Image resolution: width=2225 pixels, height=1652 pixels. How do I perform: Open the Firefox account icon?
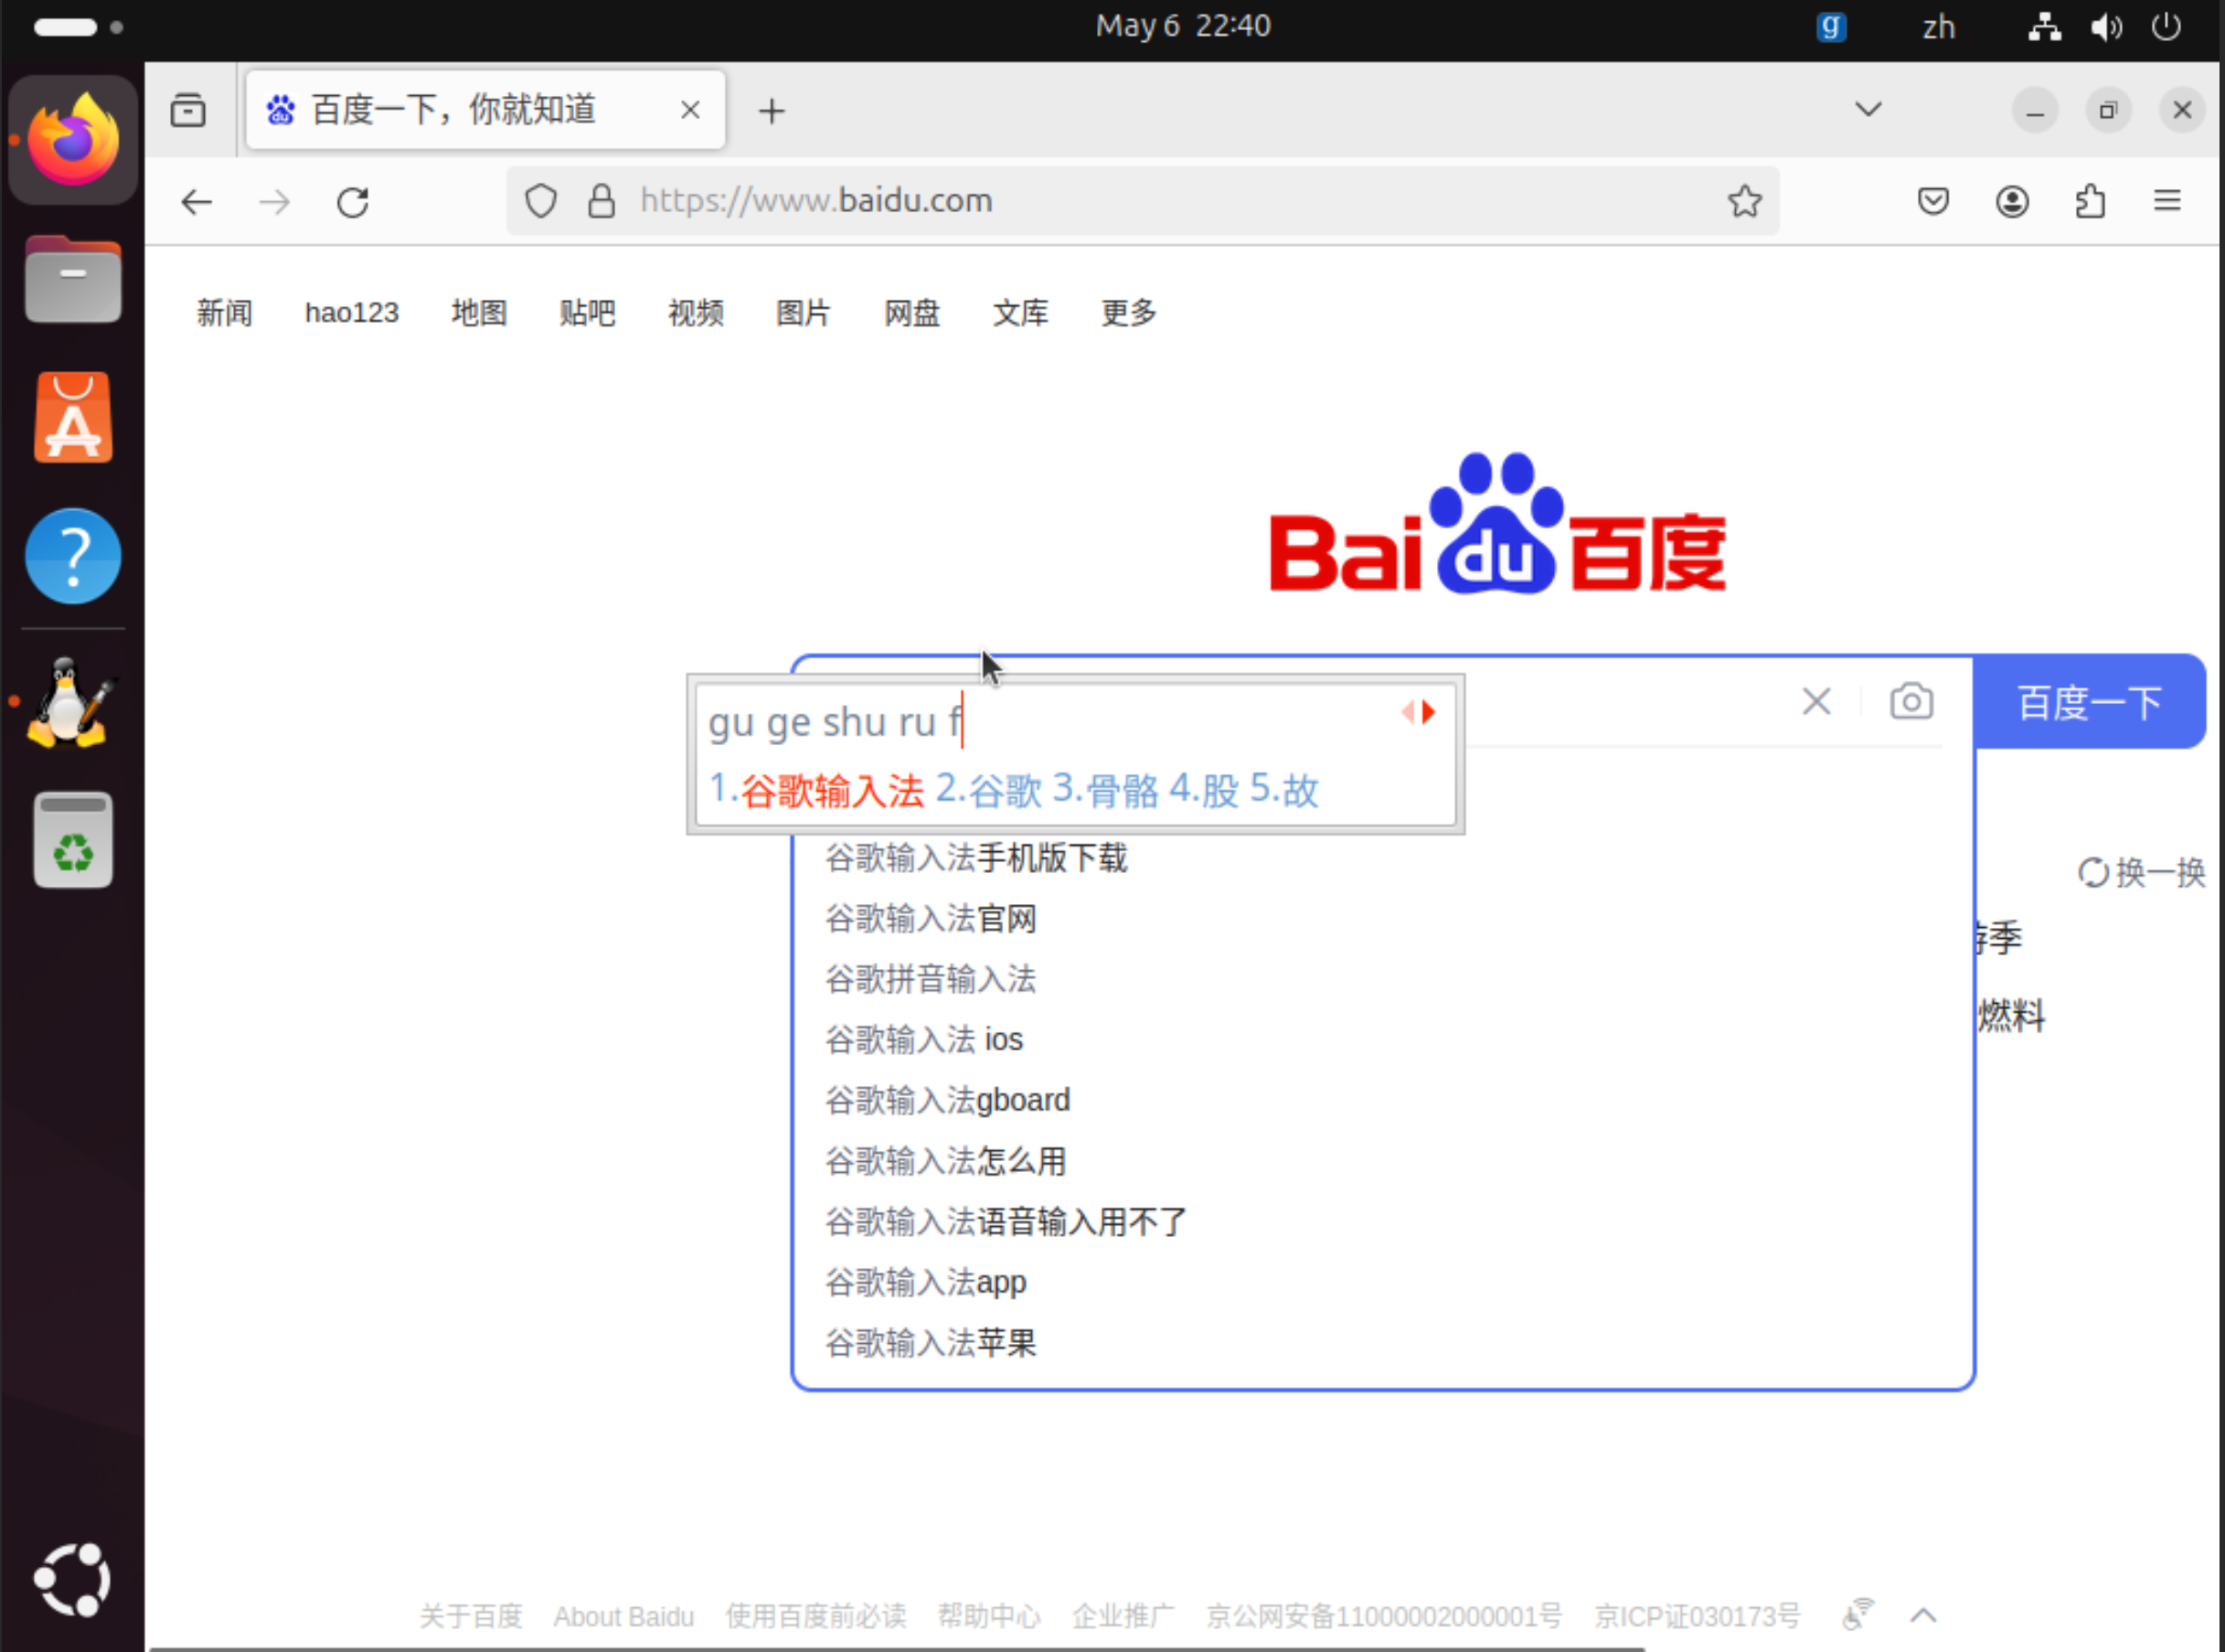tap(2012, 201)
